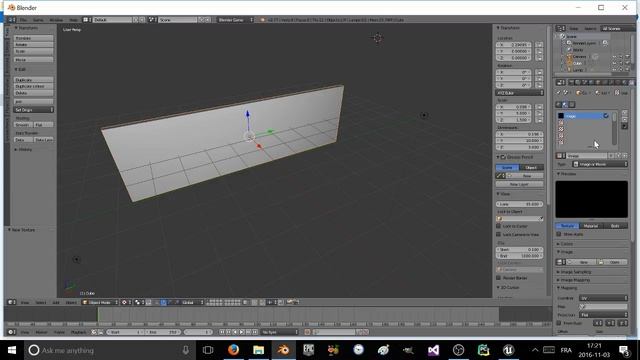
Task: Select the black Image texture slot icon
Action: pos(561,116)
